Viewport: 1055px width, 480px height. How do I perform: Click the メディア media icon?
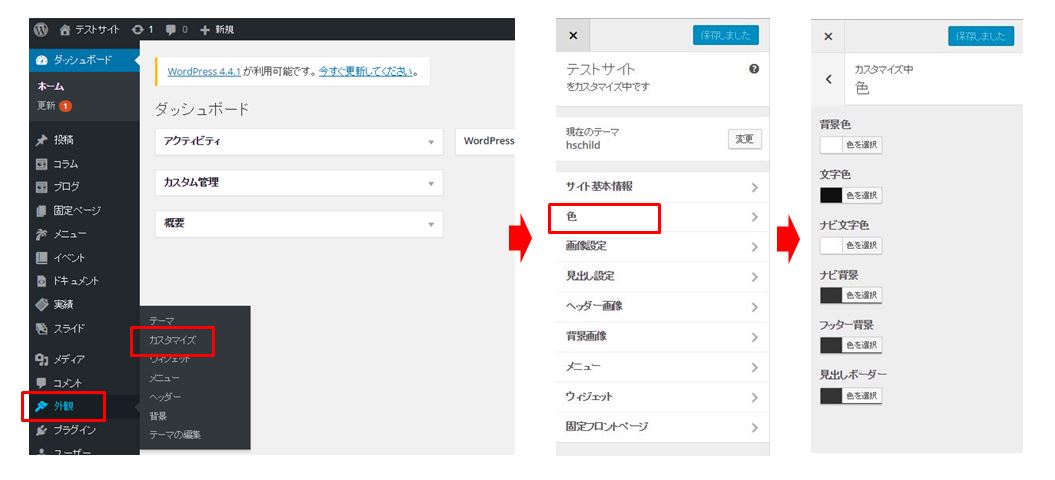(x=42, y=359)
